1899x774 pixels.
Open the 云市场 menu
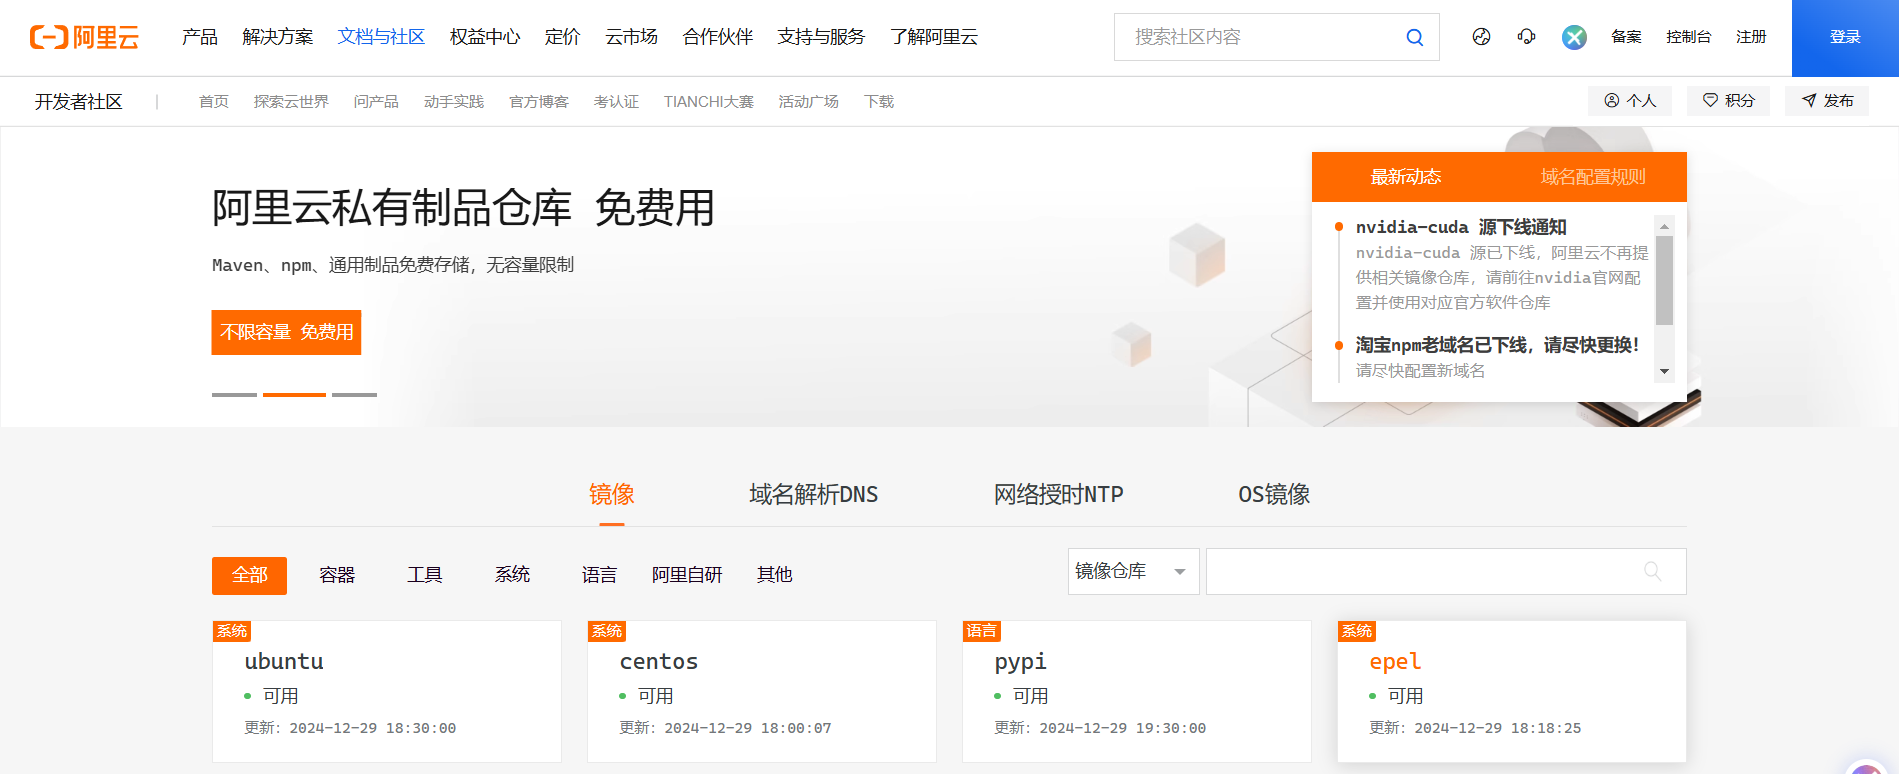point(631,37)
